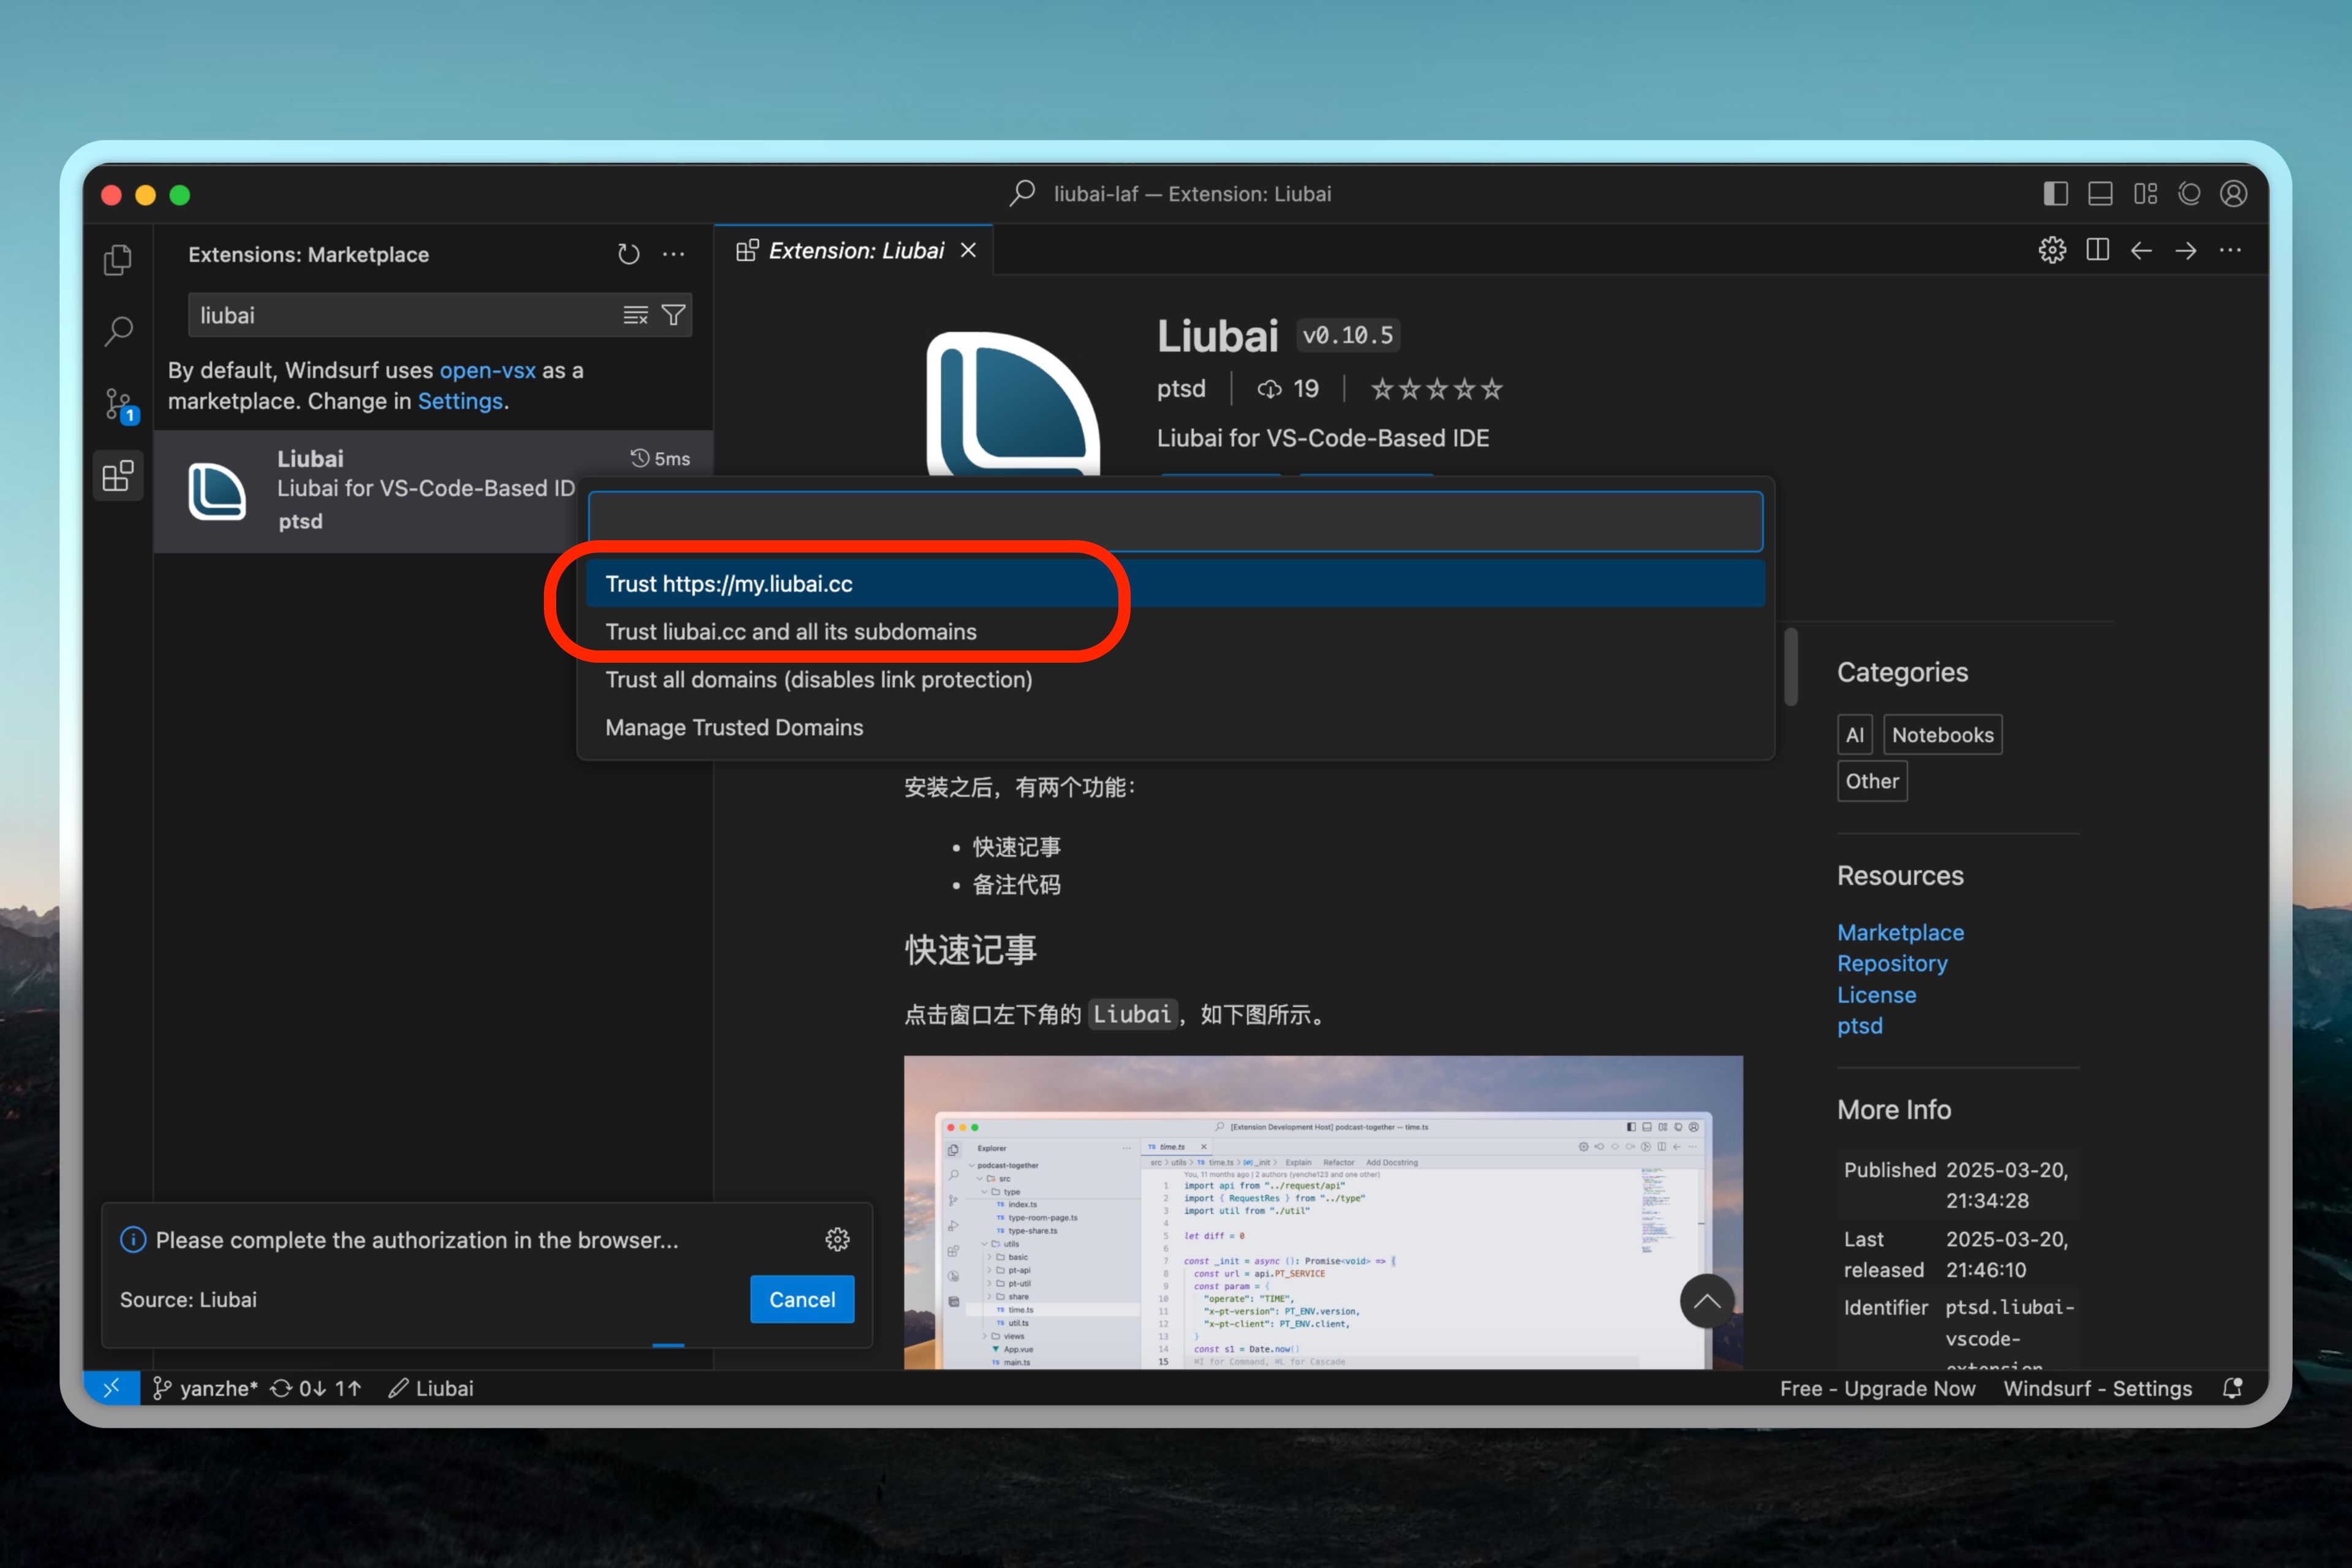Choose Manage Trusted Domains entry
The image size is (2352, 1568).
734,728
